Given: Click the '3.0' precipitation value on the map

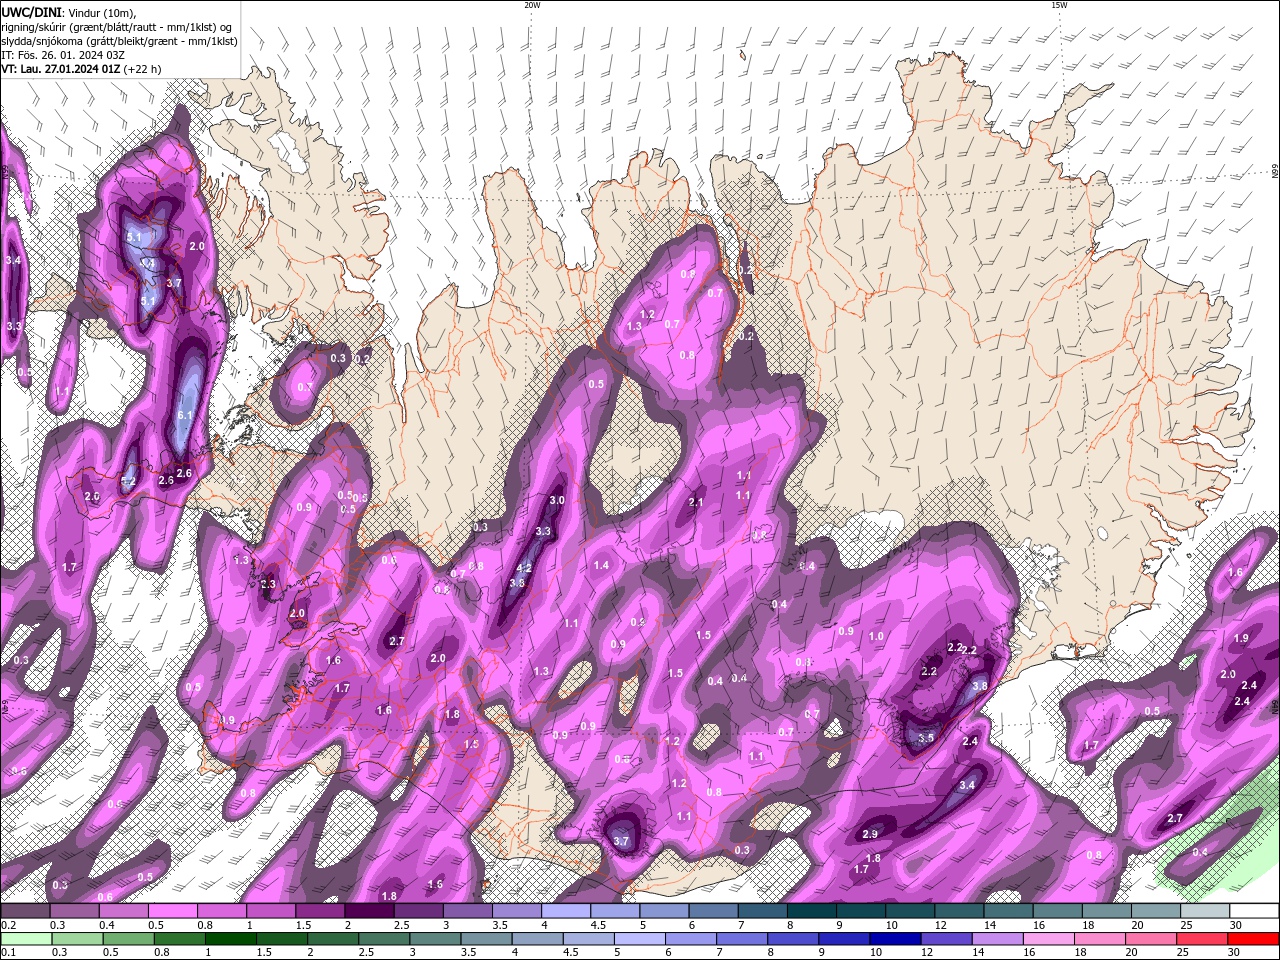Looking at the screenshot, I should pos(557,500).
